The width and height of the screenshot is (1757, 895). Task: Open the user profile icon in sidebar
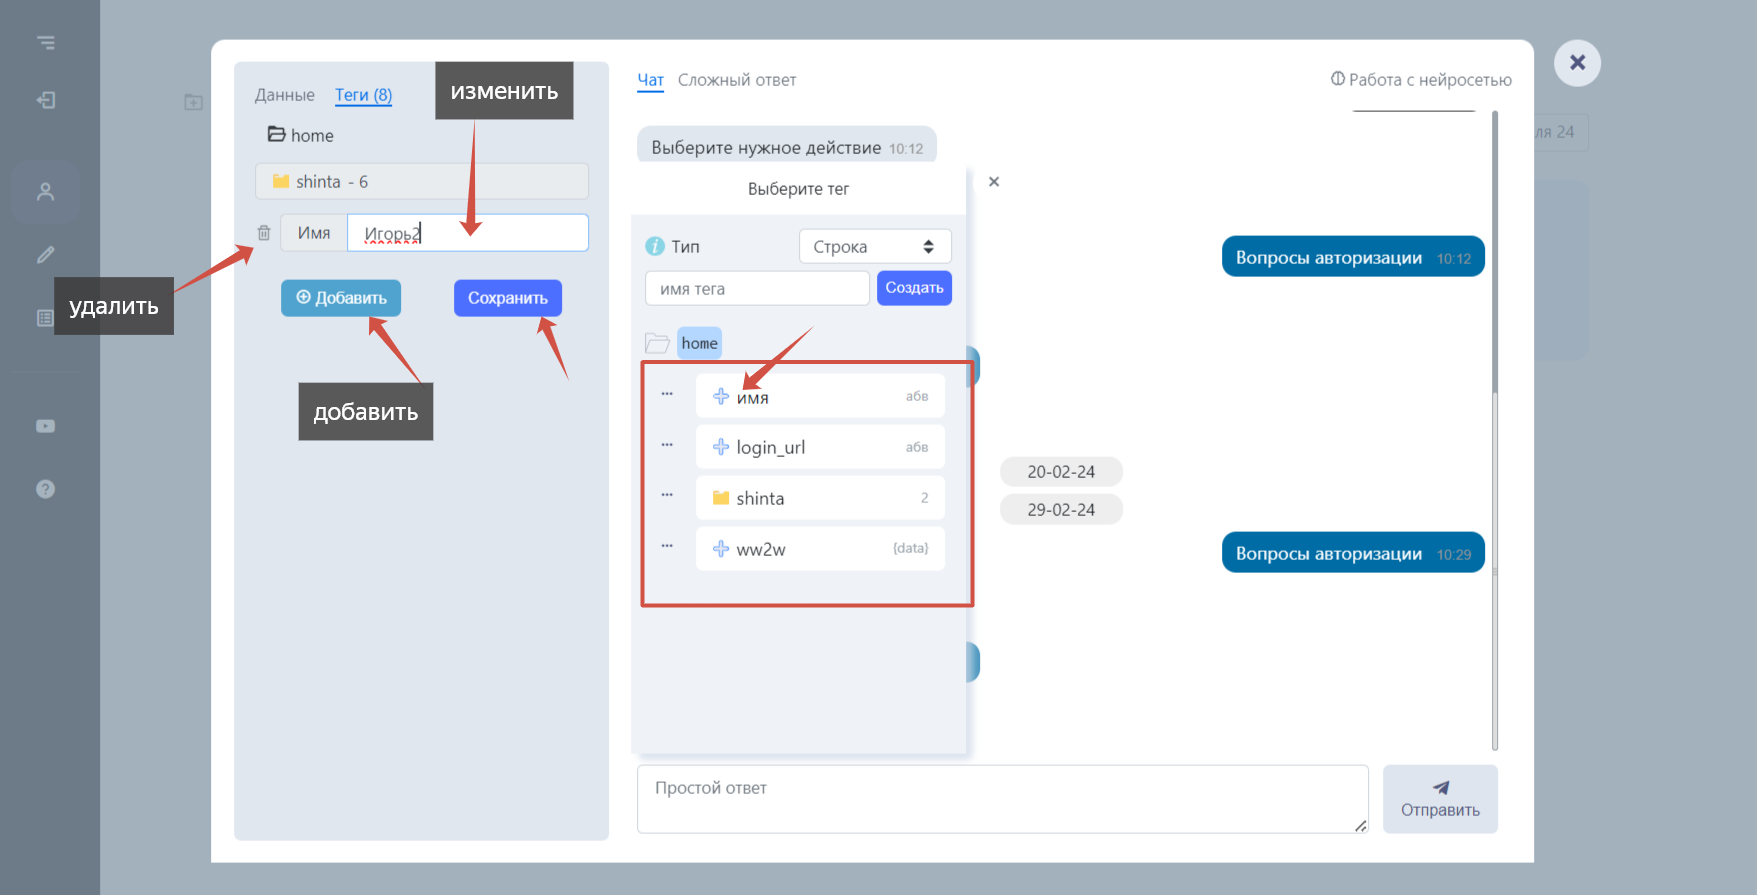(46, 191)
